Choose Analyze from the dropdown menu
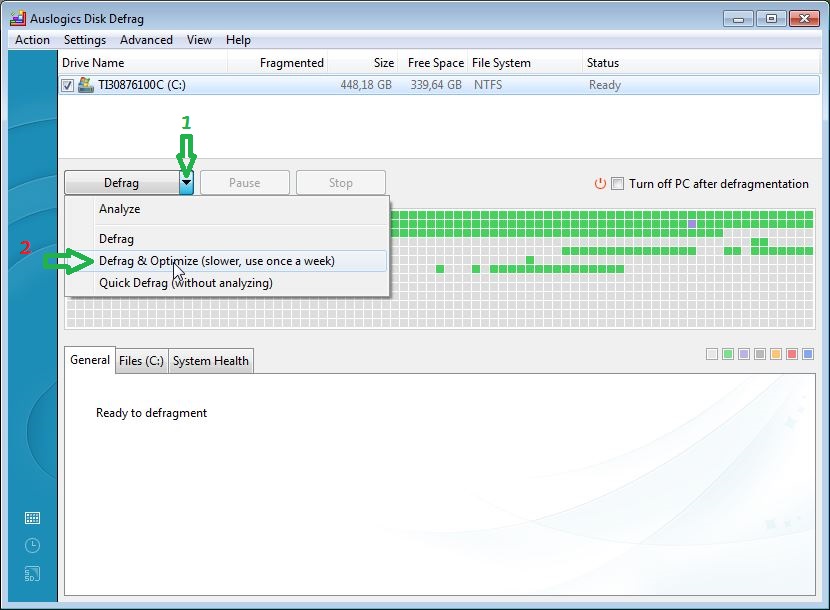 [227, 209]
